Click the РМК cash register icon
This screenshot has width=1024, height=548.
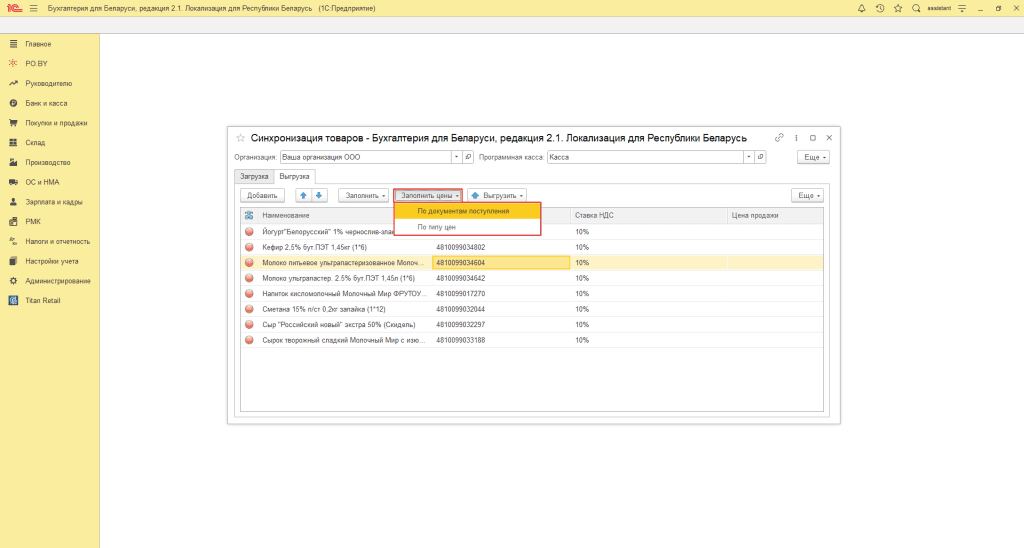pyautogui.click(x=13, y=221)
